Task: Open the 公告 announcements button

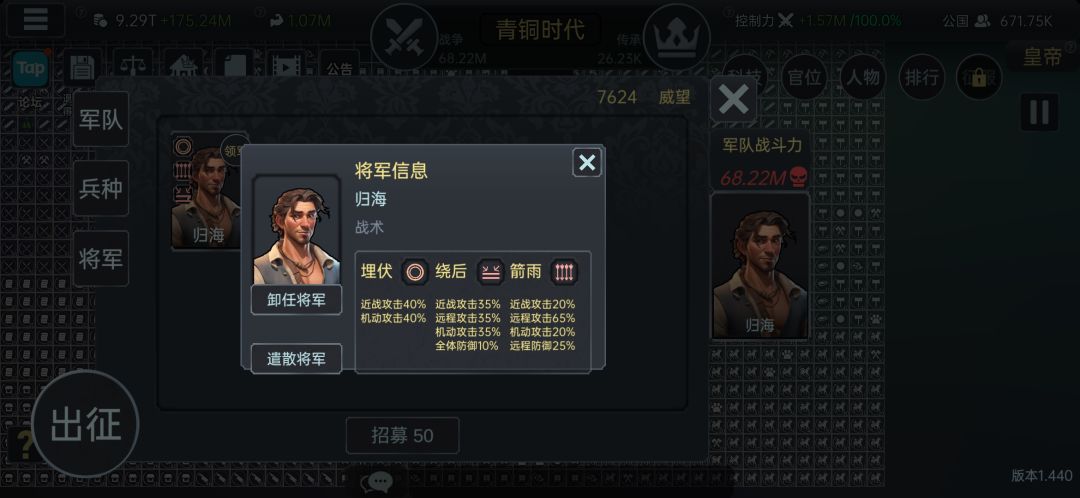Action: 340,68
